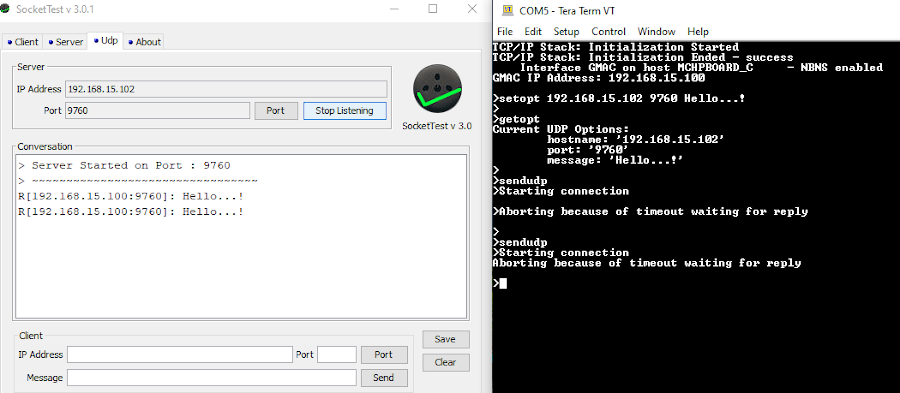Maximize the SocketTest window

tap(433, 9)
